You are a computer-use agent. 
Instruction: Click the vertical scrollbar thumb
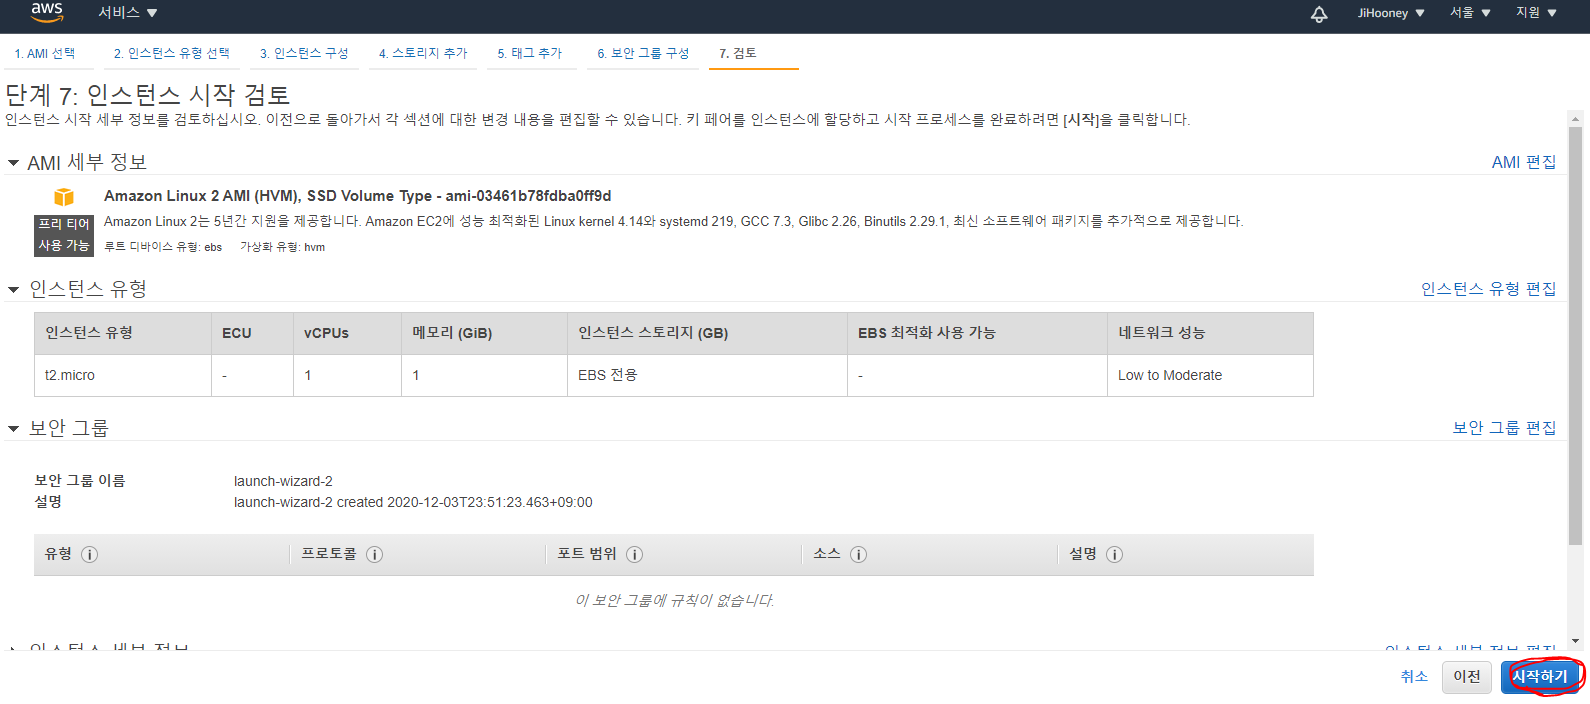1575,335
